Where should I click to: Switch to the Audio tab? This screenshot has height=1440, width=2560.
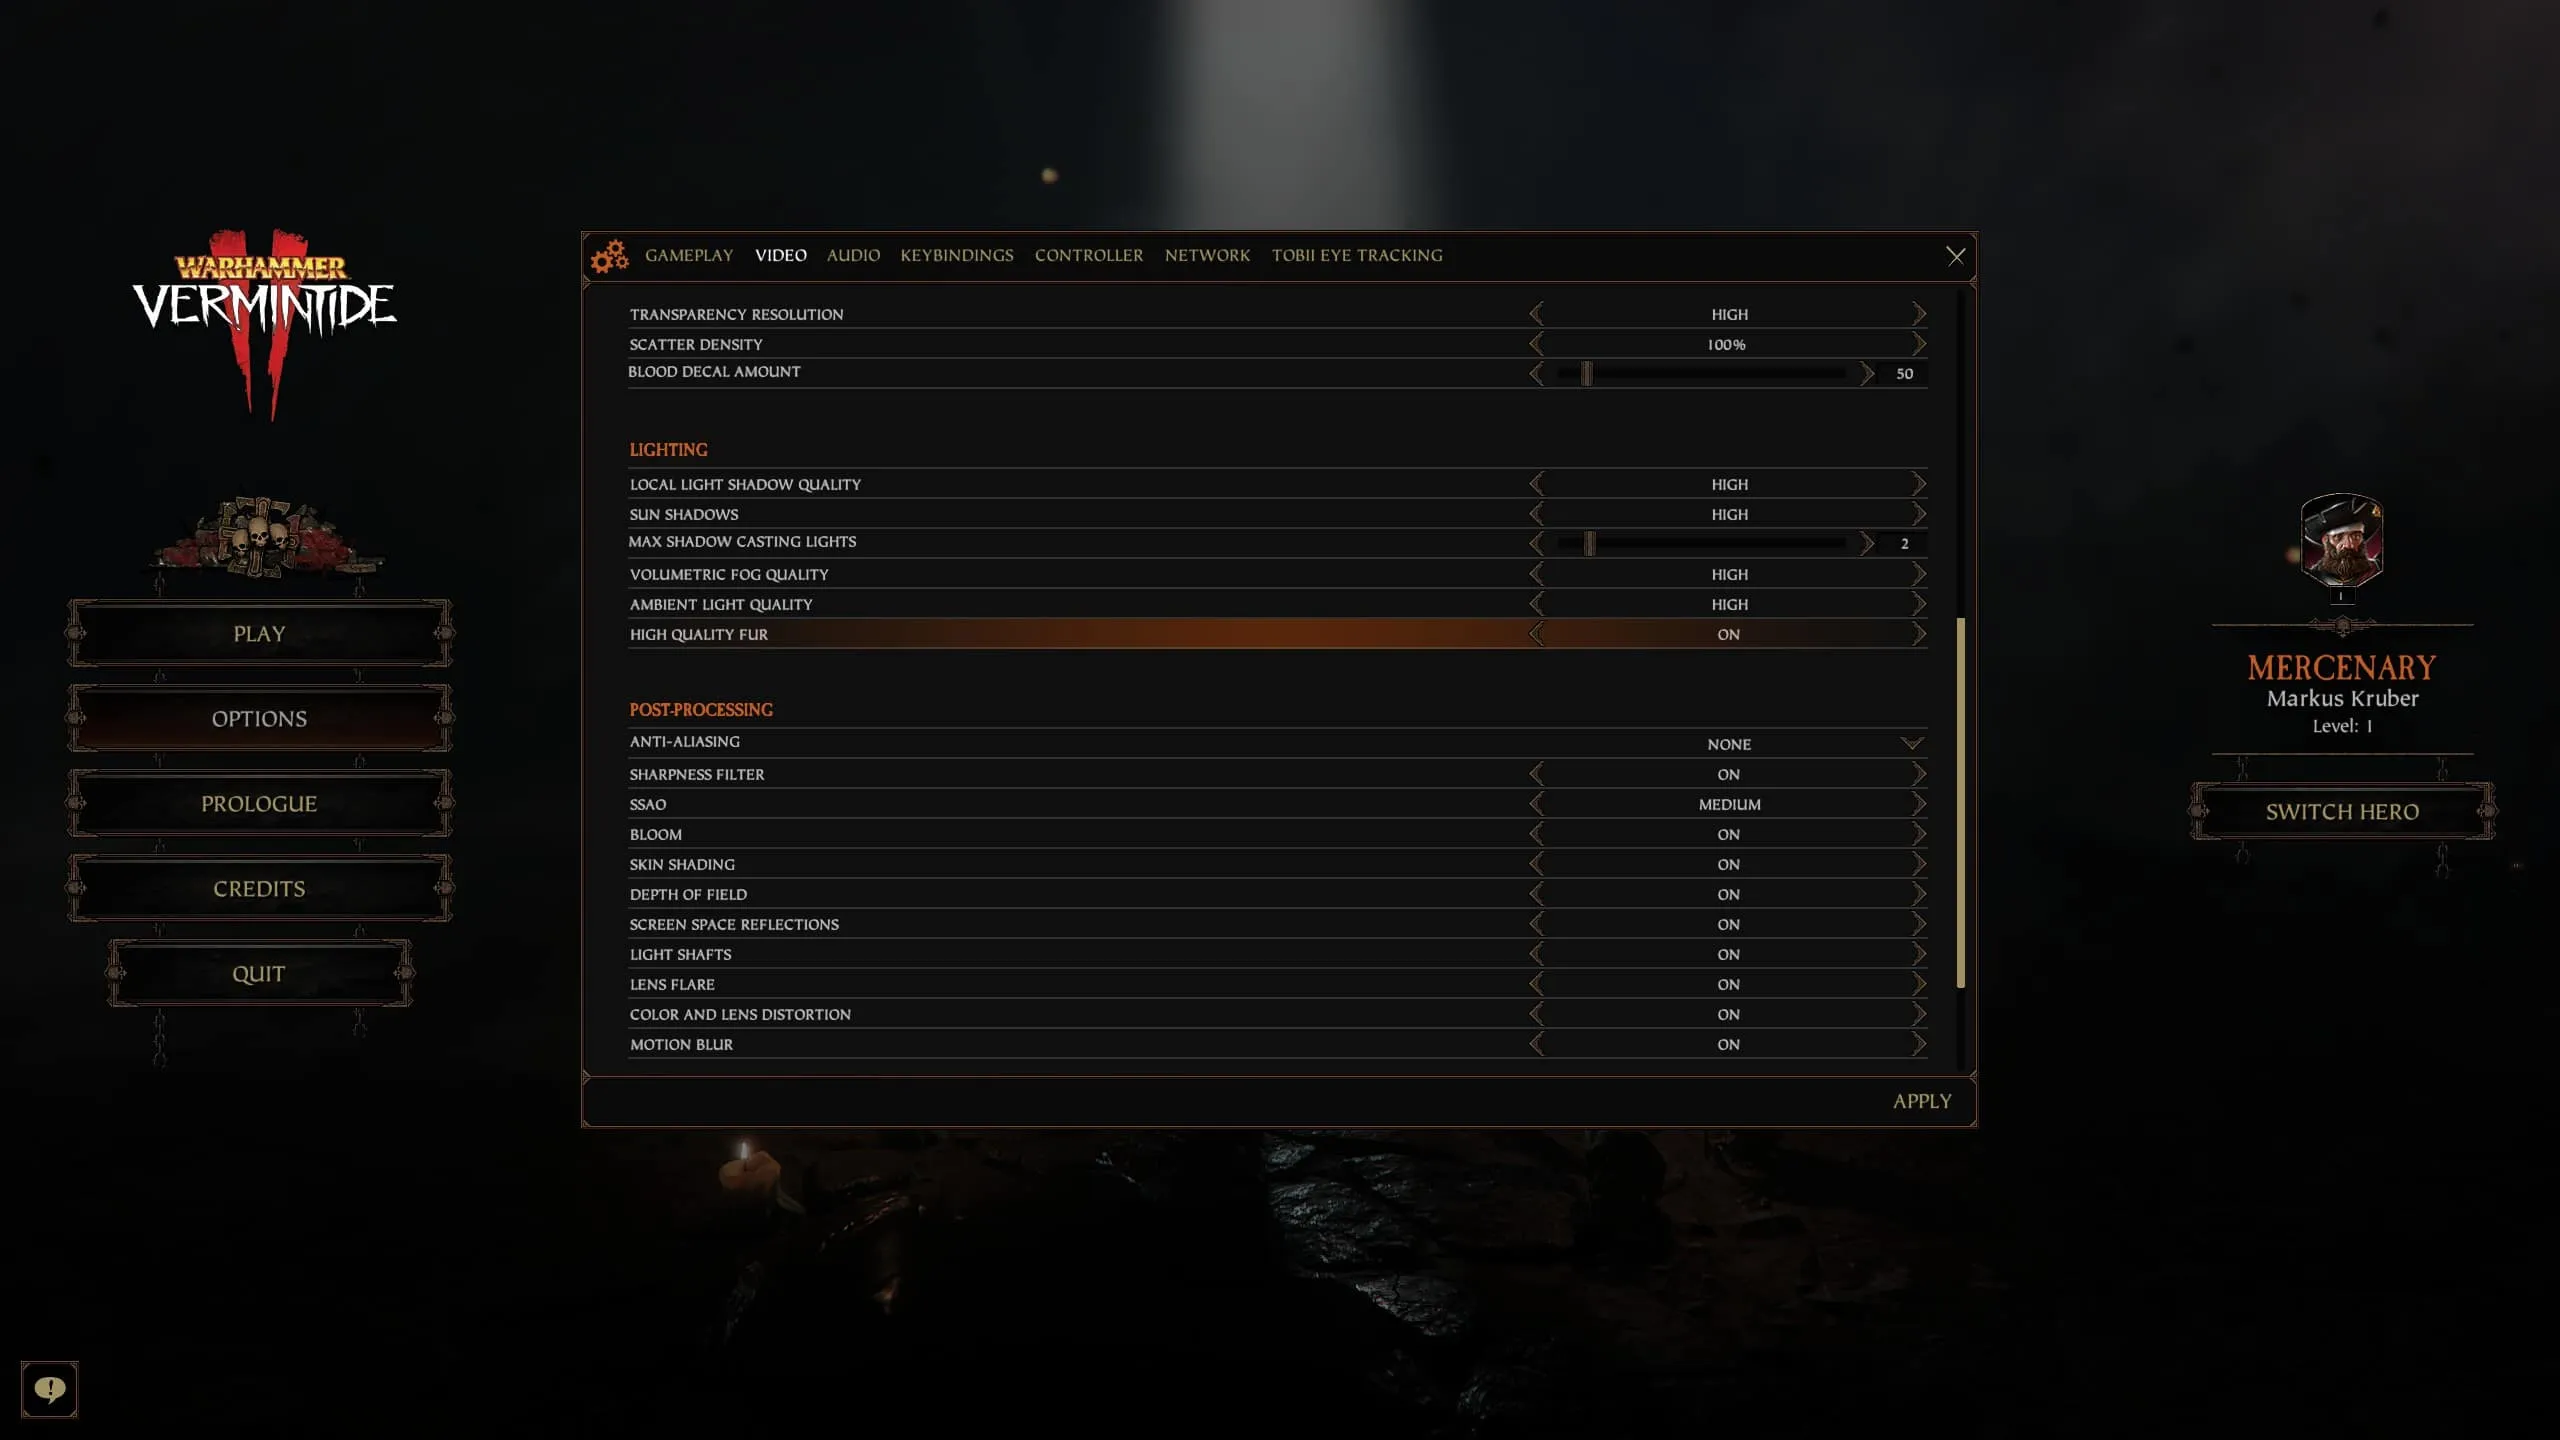coord(853,255)
